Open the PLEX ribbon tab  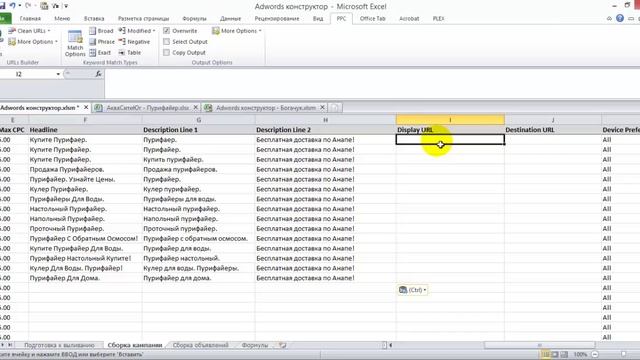438,18
